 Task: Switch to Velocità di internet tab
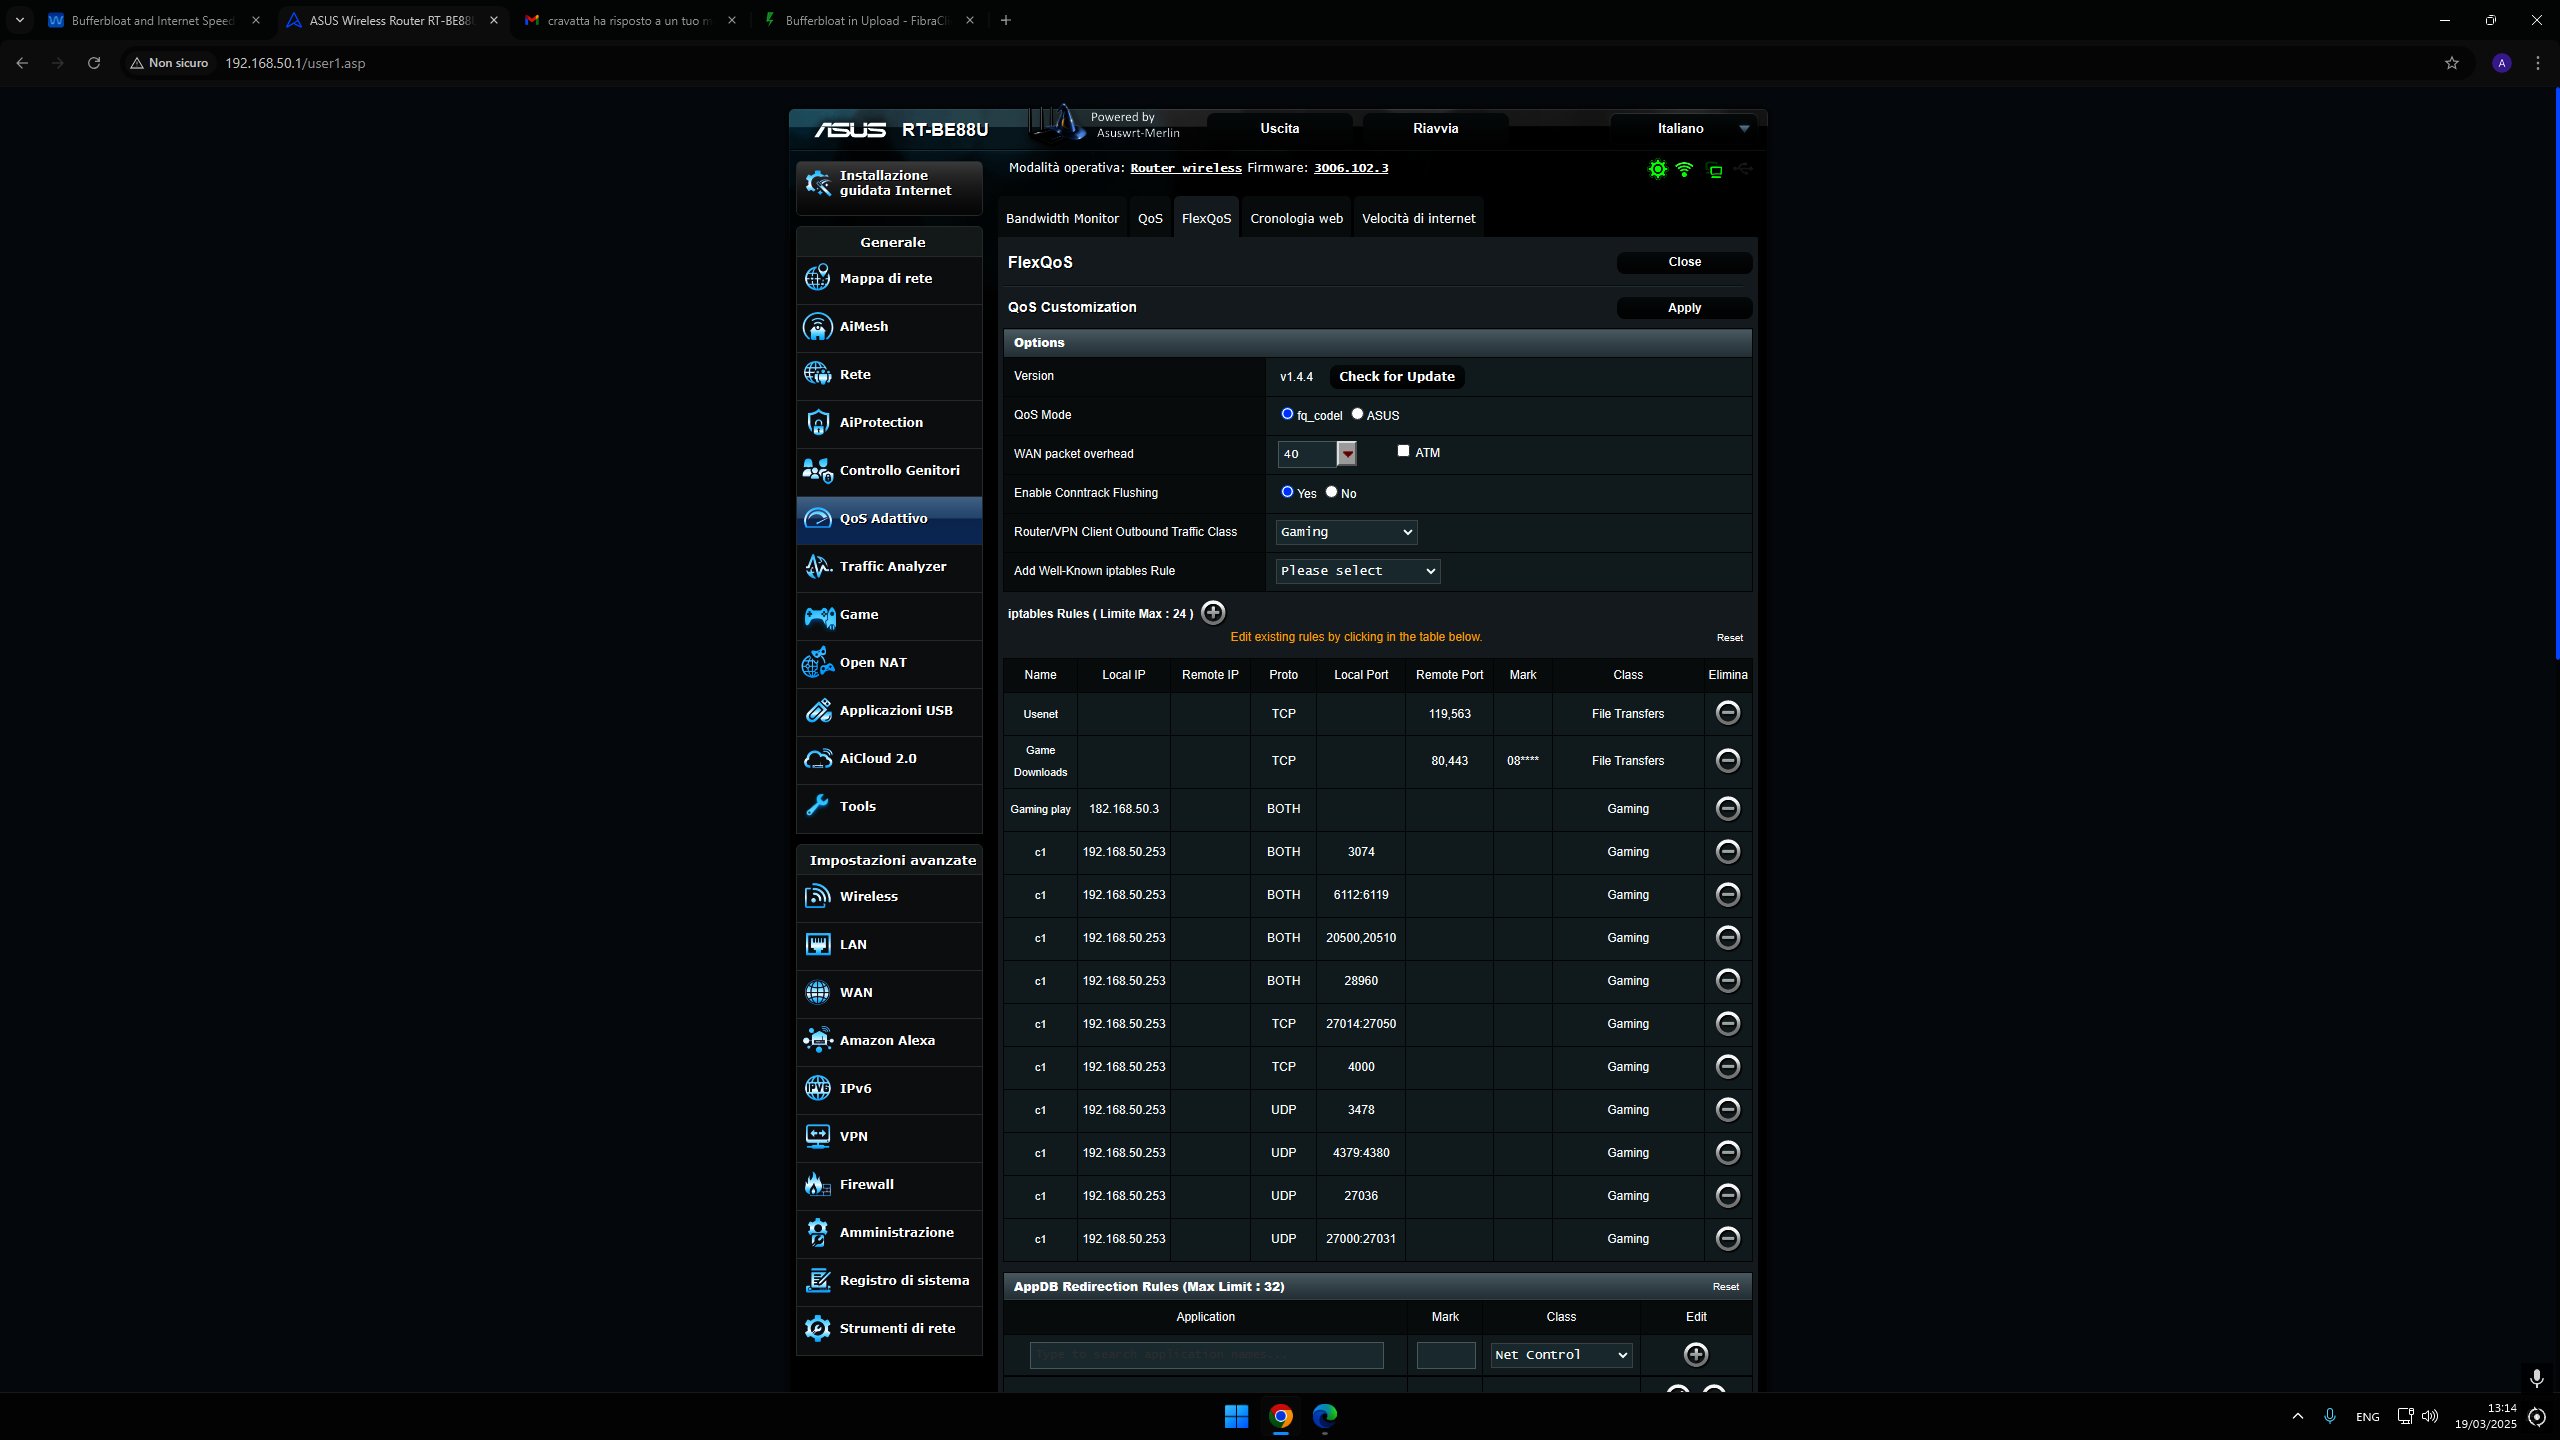tap(1418, 218)
